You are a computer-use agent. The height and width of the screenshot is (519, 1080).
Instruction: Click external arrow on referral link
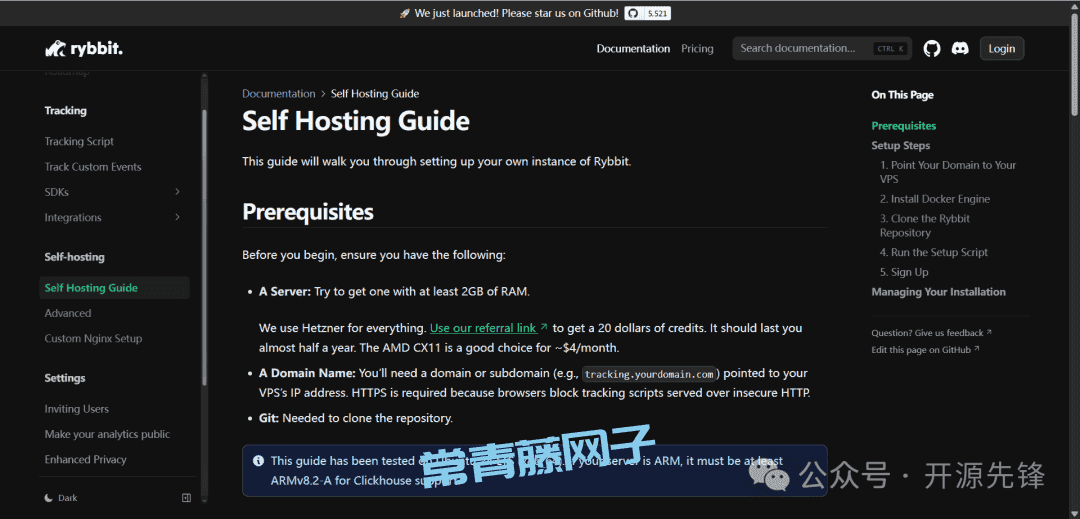click(x=544, y=328)
